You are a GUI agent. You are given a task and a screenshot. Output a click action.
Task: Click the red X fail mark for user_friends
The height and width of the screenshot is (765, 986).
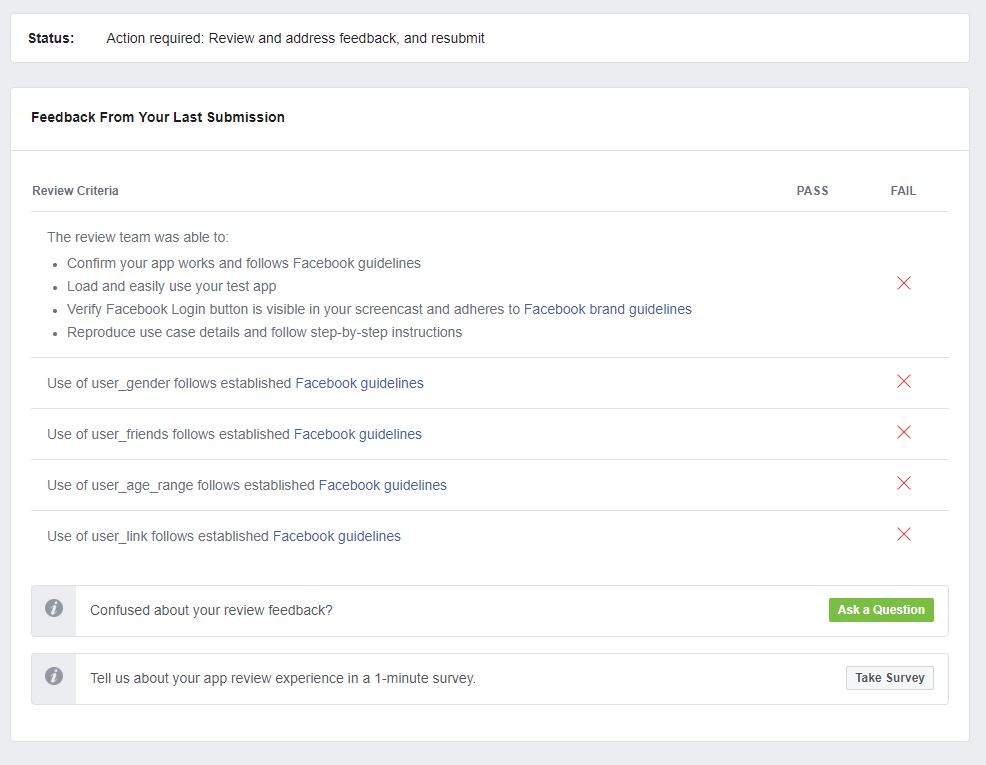pos(904,432)
